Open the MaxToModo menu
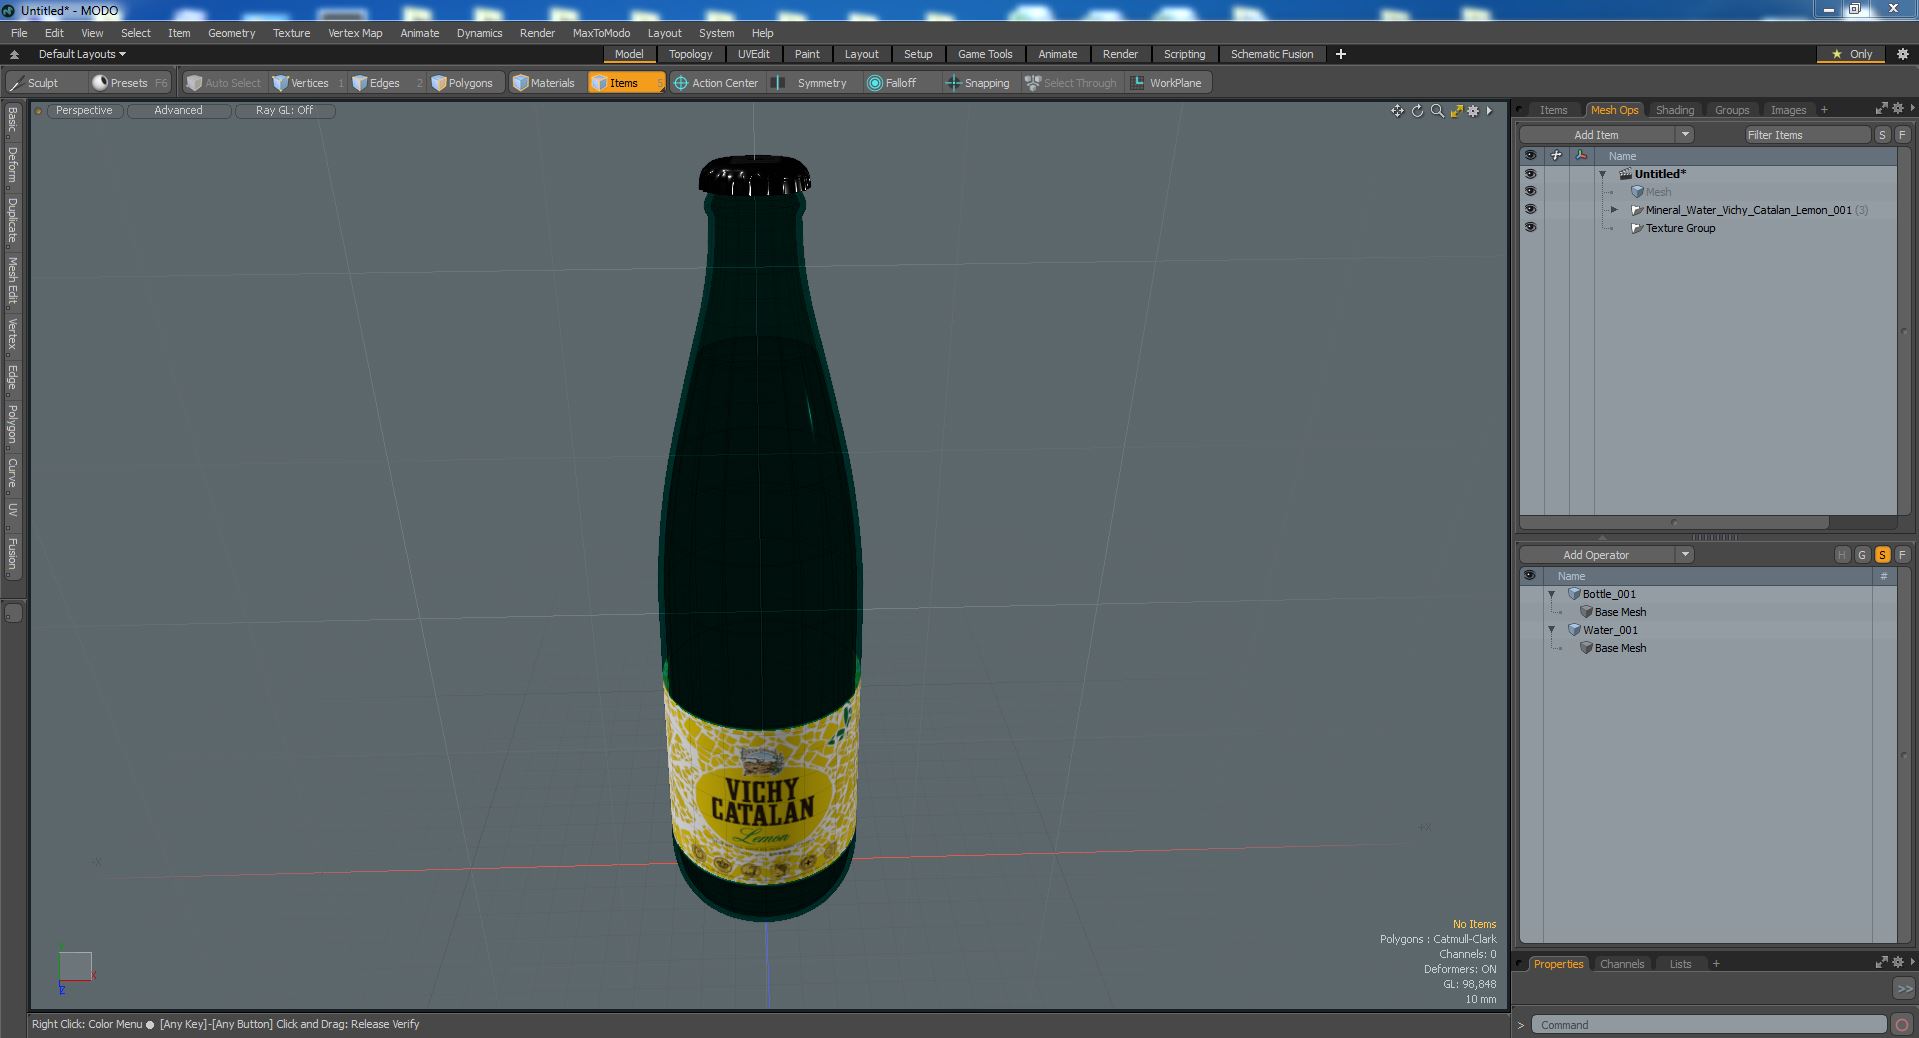 (601, 33)
